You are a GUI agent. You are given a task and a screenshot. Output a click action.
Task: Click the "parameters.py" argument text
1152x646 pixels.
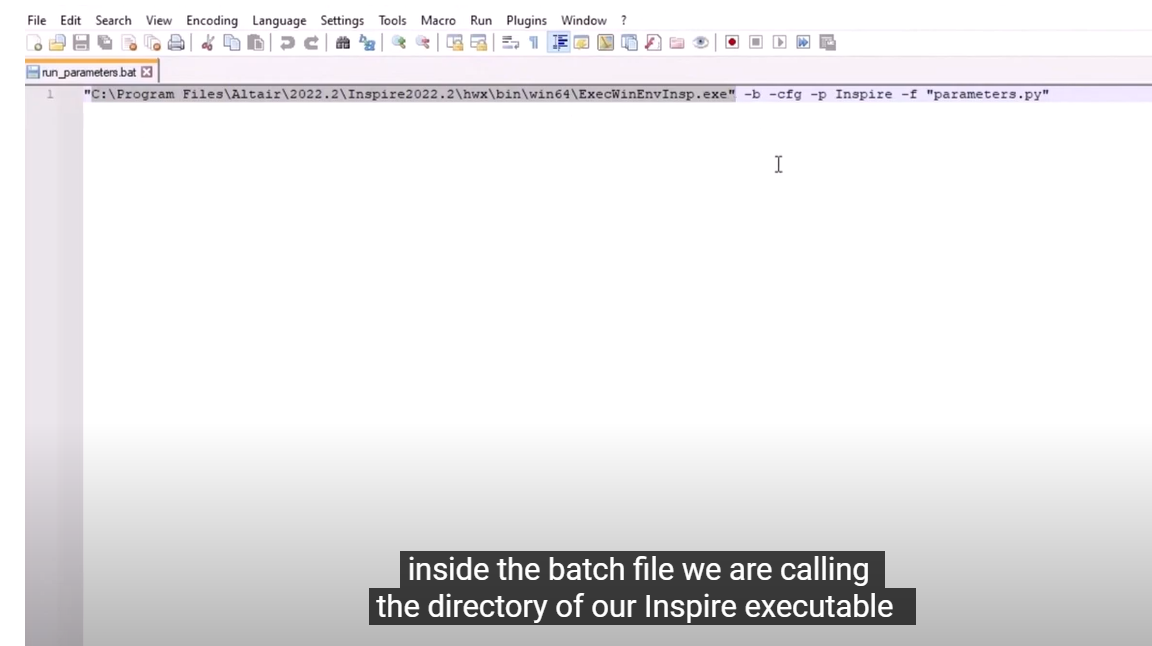(x=987, y=94)
